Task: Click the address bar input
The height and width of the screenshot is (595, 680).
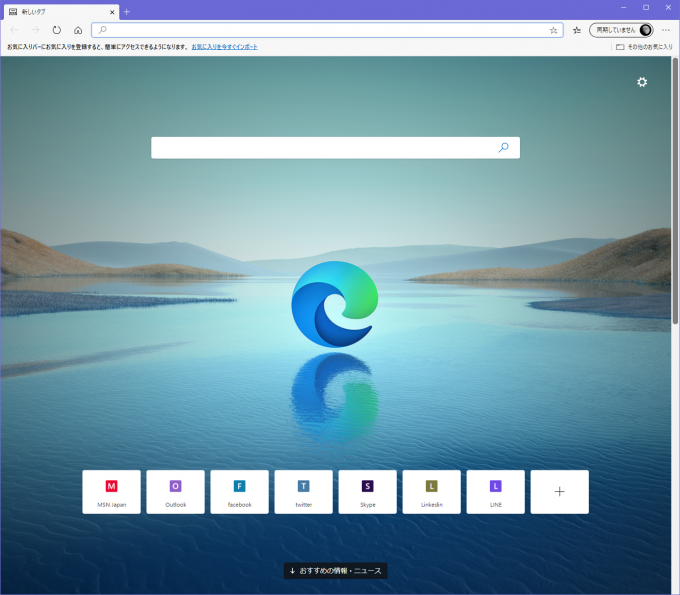Action: 327,30
